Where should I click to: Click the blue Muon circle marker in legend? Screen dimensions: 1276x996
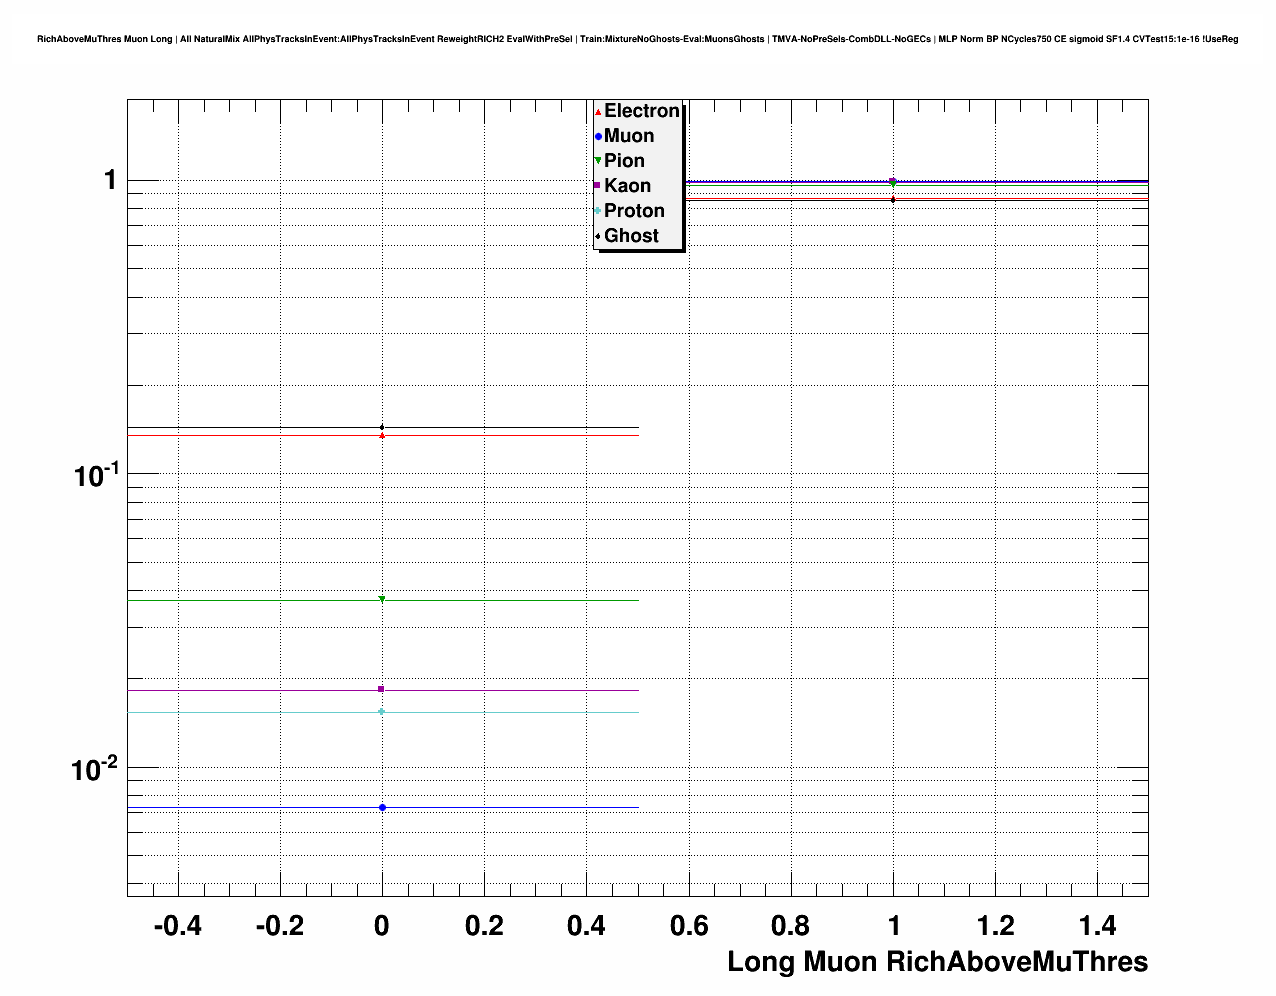pyautogui.click(x=598, y=137)
